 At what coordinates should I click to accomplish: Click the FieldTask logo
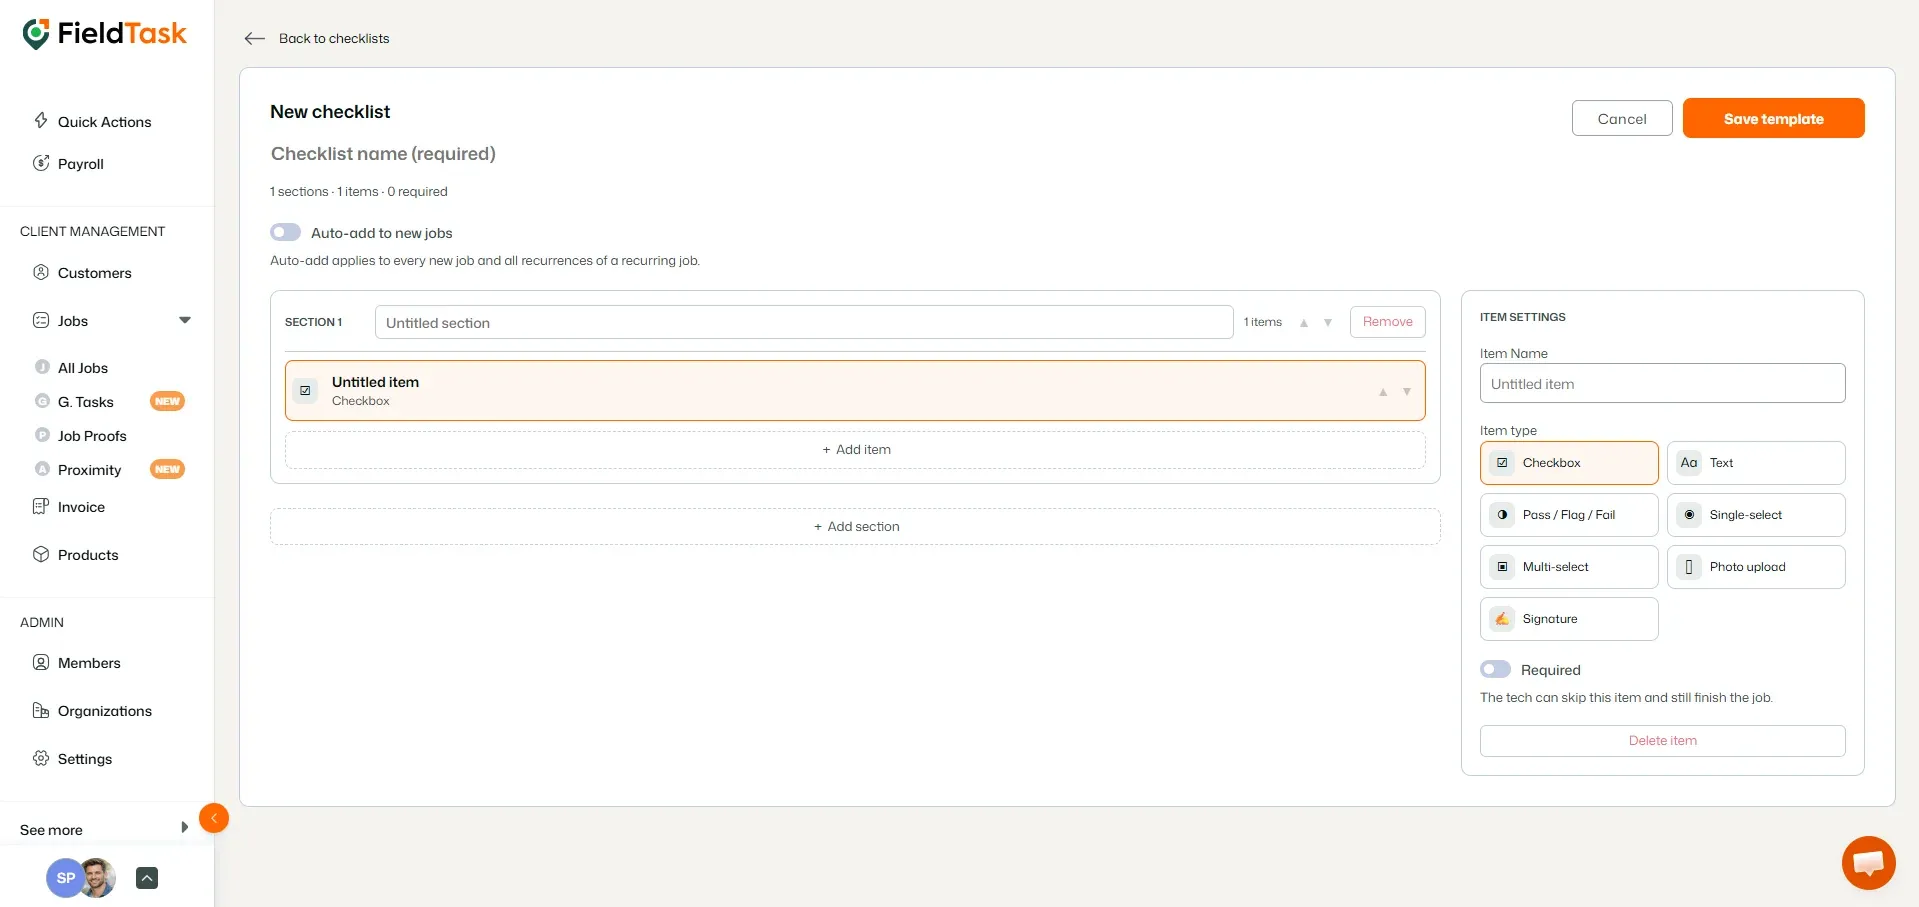tap(104, 34)
